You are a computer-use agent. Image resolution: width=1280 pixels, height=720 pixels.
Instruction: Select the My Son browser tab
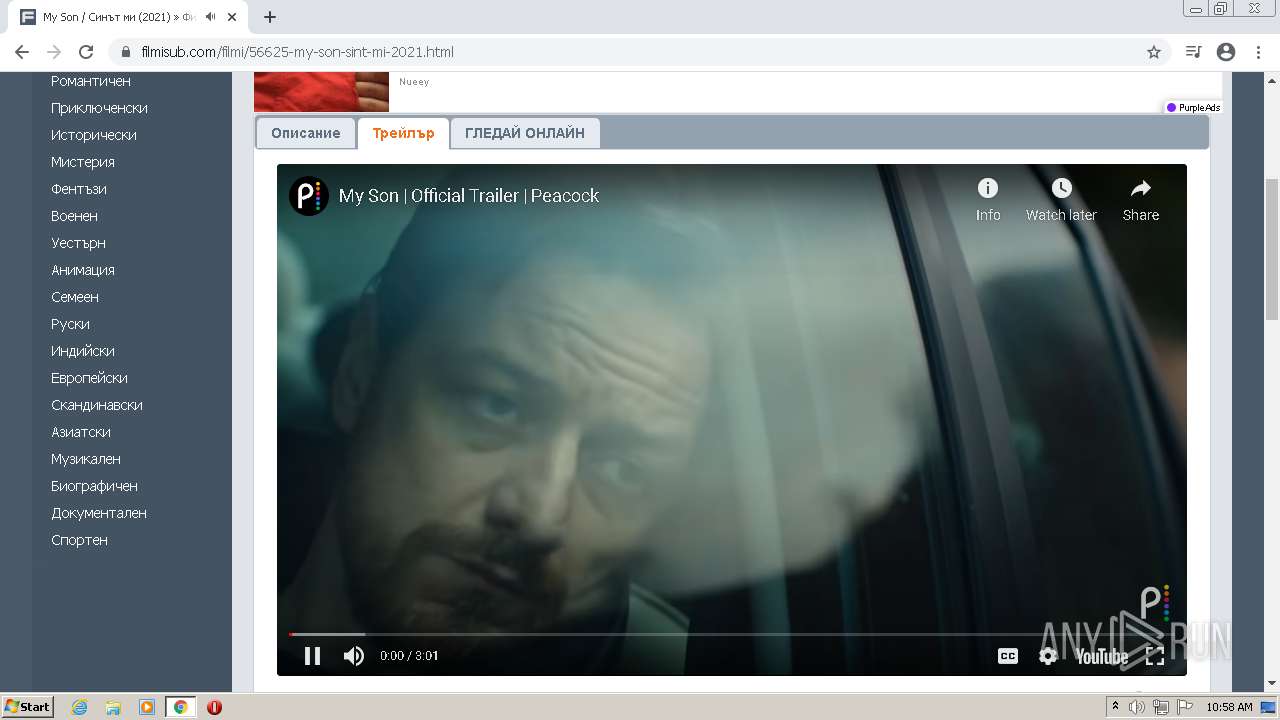[120, 17]
